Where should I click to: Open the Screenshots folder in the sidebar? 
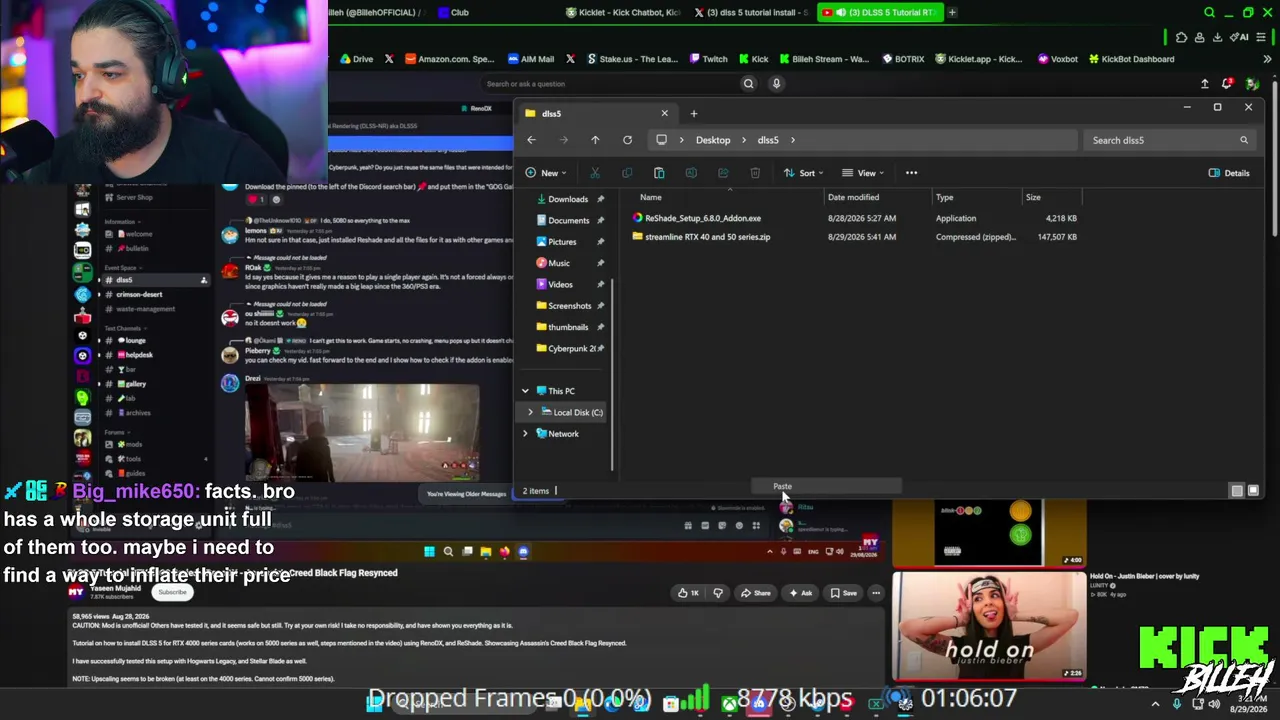(569, 306)
